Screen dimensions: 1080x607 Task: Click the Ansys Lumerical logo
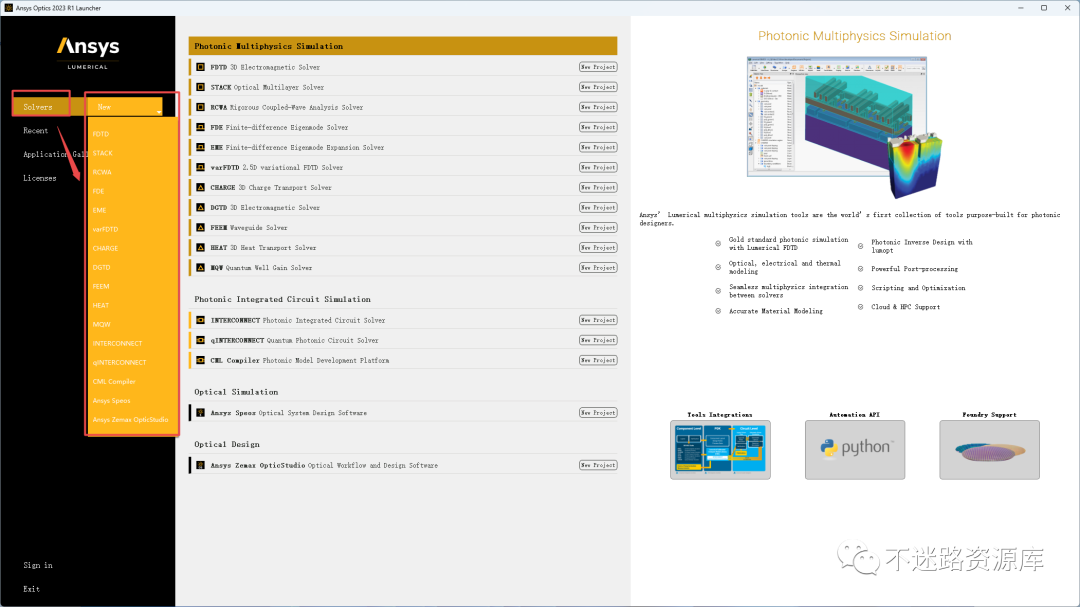87,52
